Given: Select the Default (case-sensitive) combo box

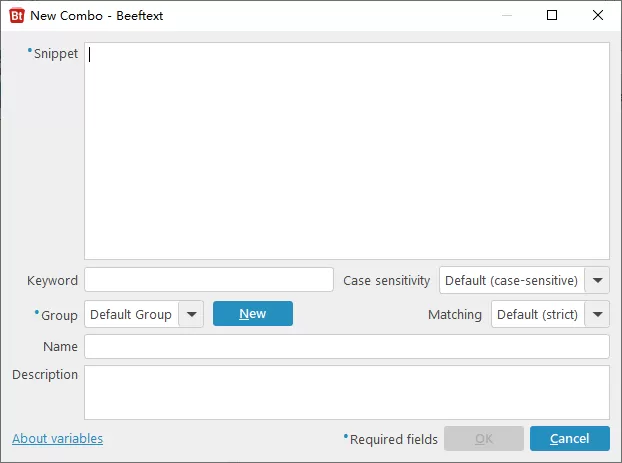Looking at the screenshot, I should click(x=511, y=281).
